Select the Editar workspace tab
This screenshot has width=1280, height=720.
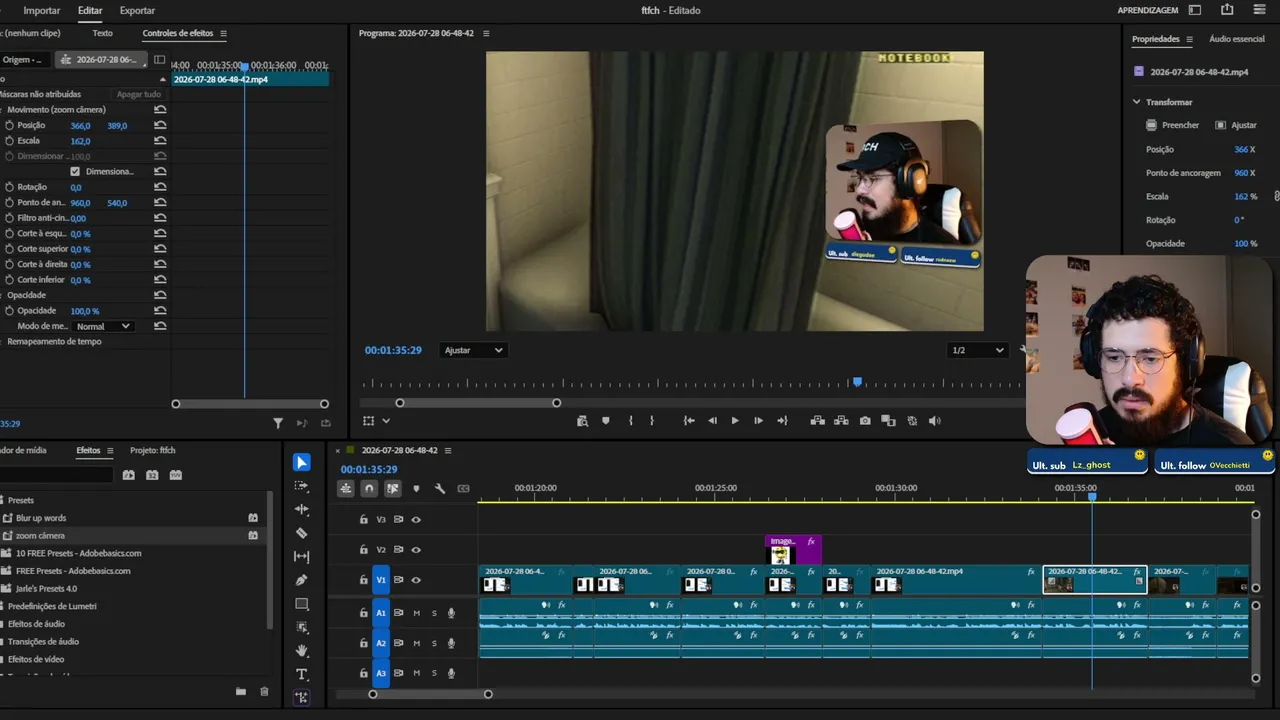coord(90,10)
